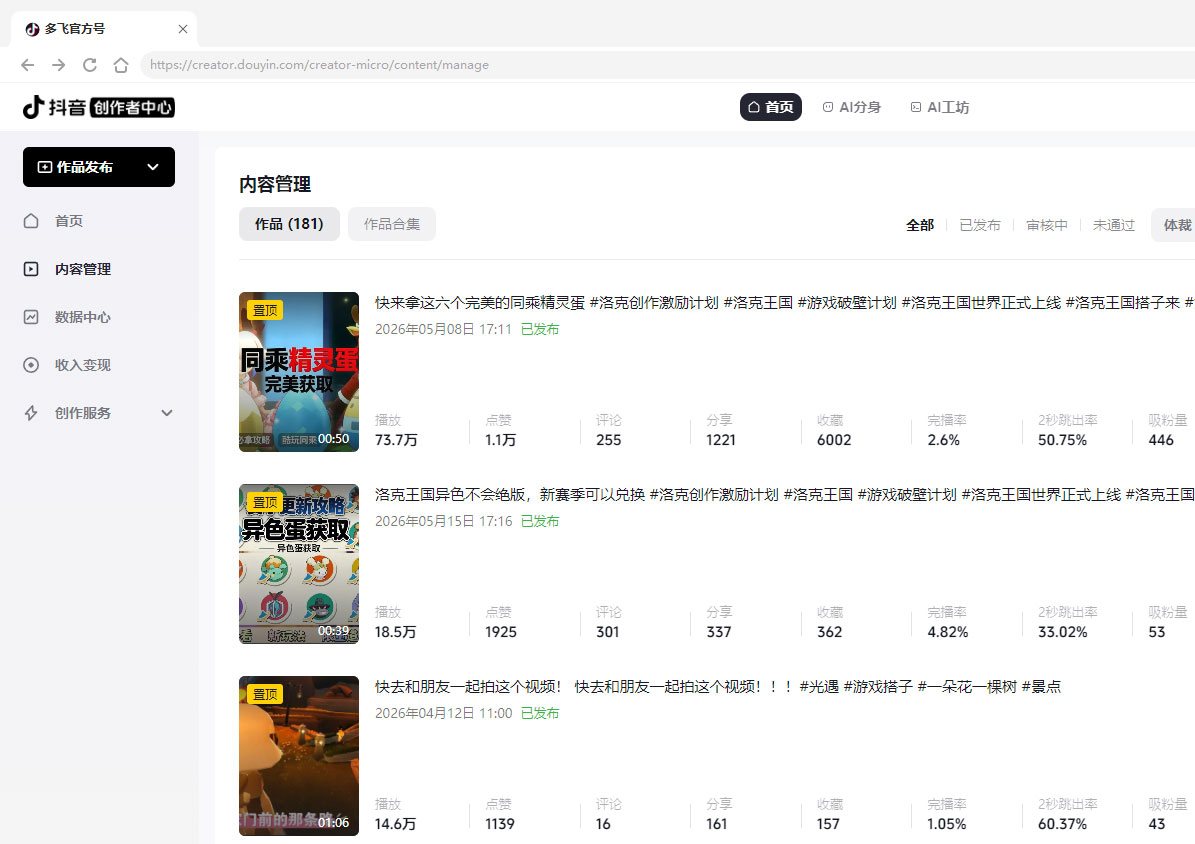Close the 多飞官方号 browser tab
Image resolution: width=1195 pixels, height=844 pixels.
click(x=183, y=29)
